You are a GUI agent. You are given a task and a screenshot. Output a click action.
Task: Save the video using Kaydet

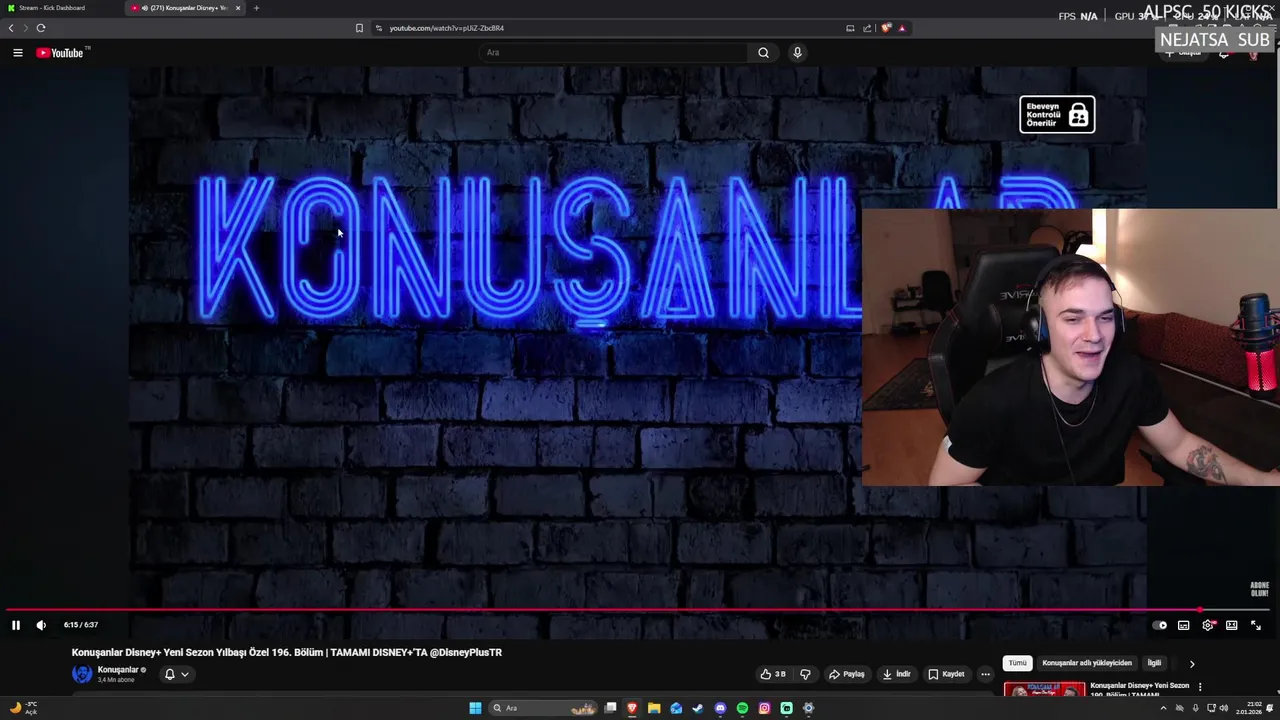point(946,674)
